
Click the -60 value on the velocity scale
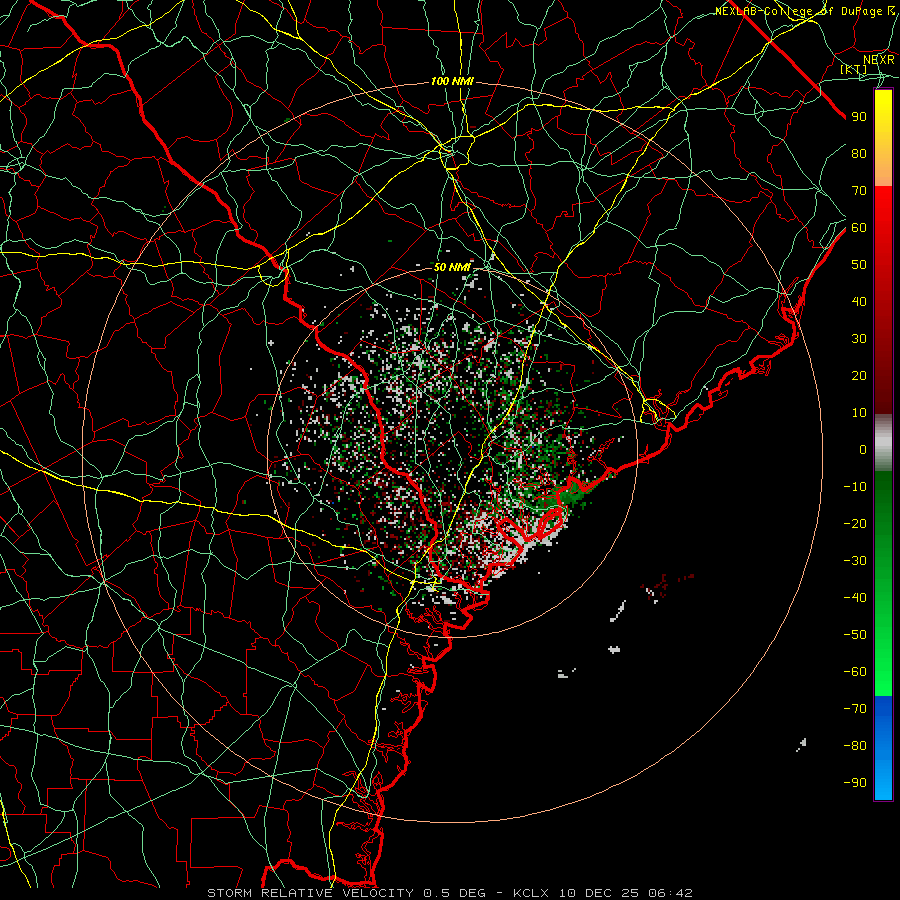pos(855,672)
